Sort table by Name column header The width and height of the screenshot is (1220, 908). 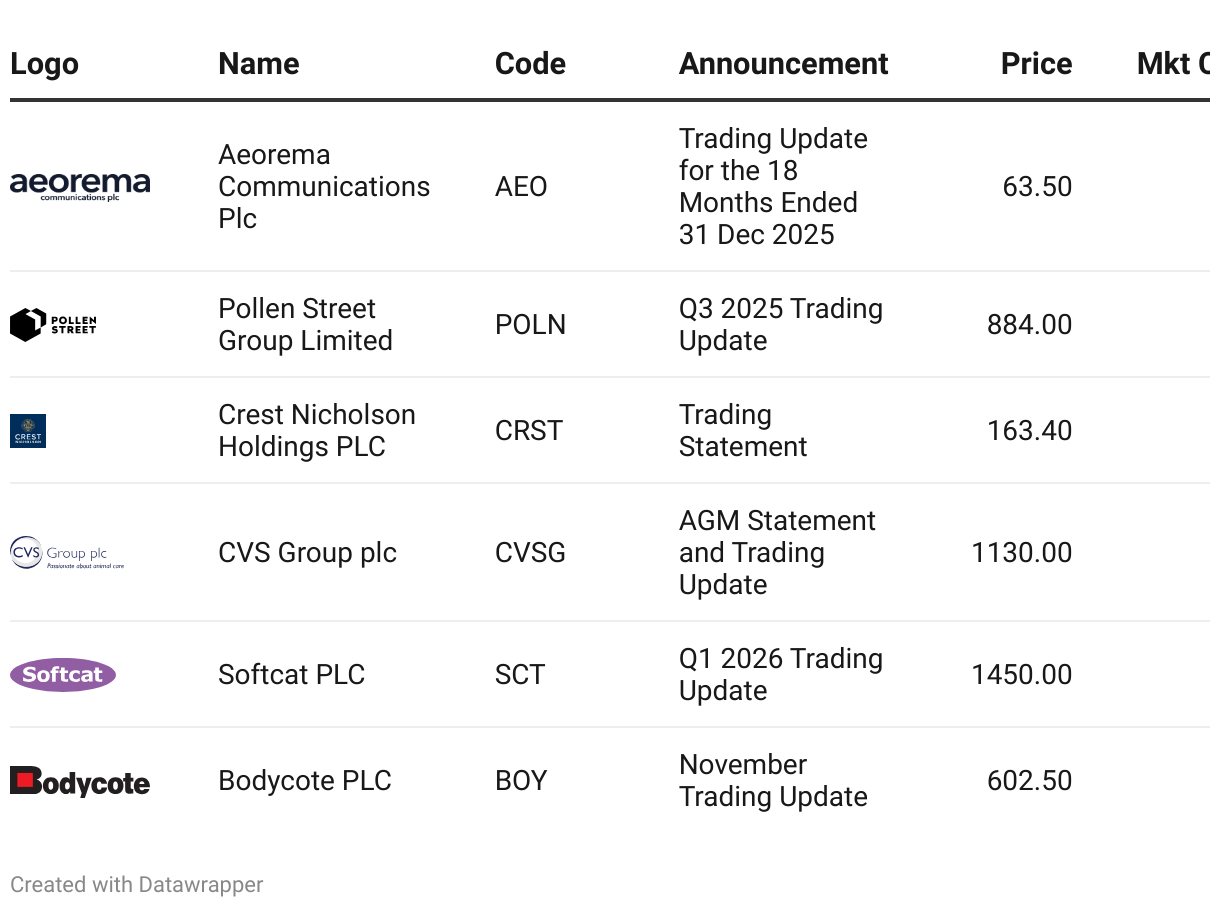pyautogui.click(x=259, y=64)
